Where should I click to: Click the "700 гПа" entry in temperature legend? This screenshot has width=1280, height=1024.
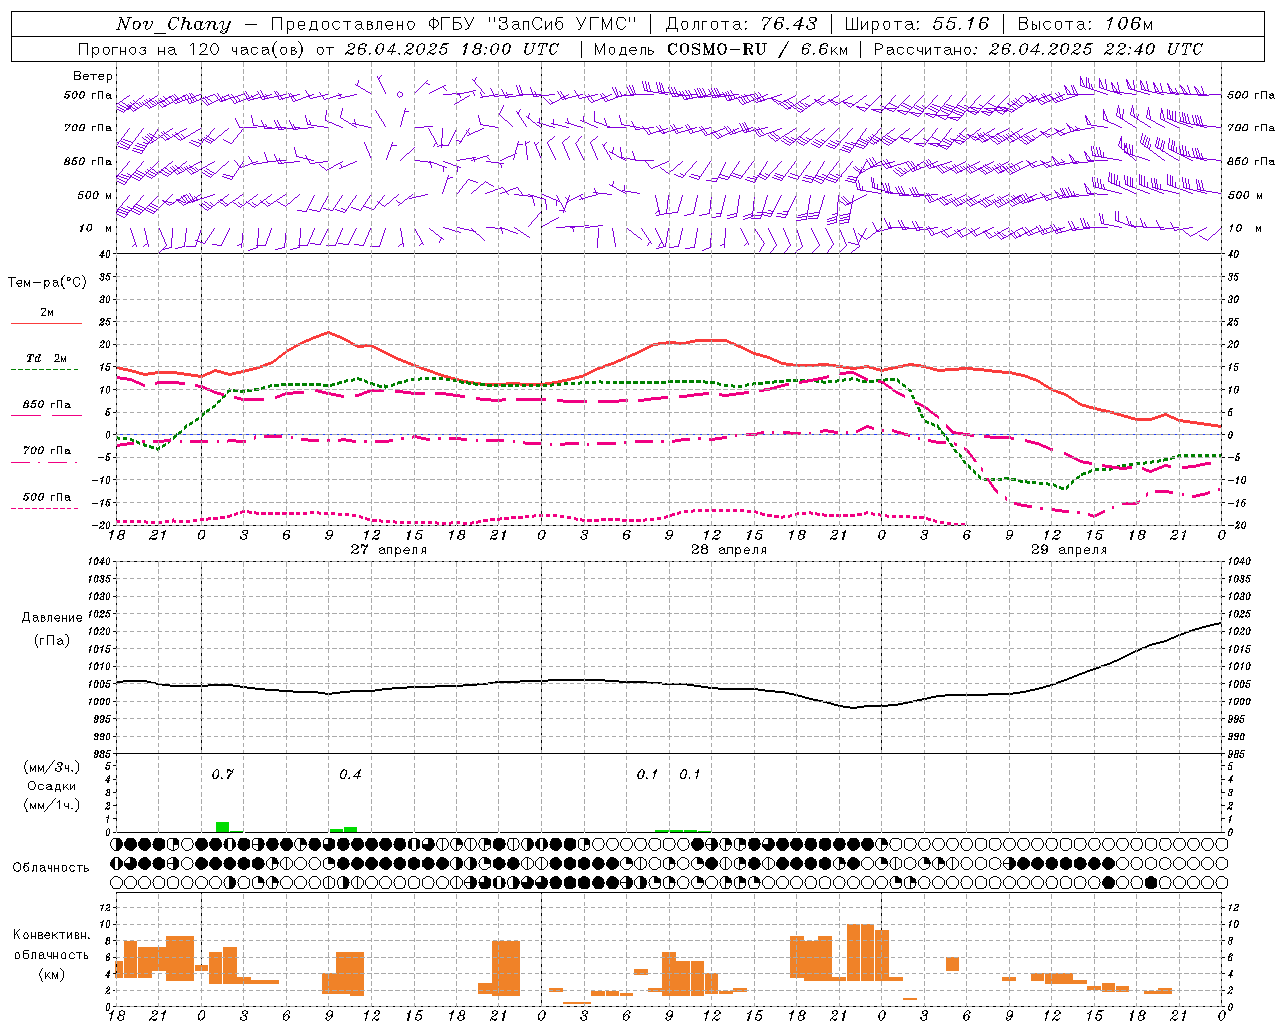47,451
